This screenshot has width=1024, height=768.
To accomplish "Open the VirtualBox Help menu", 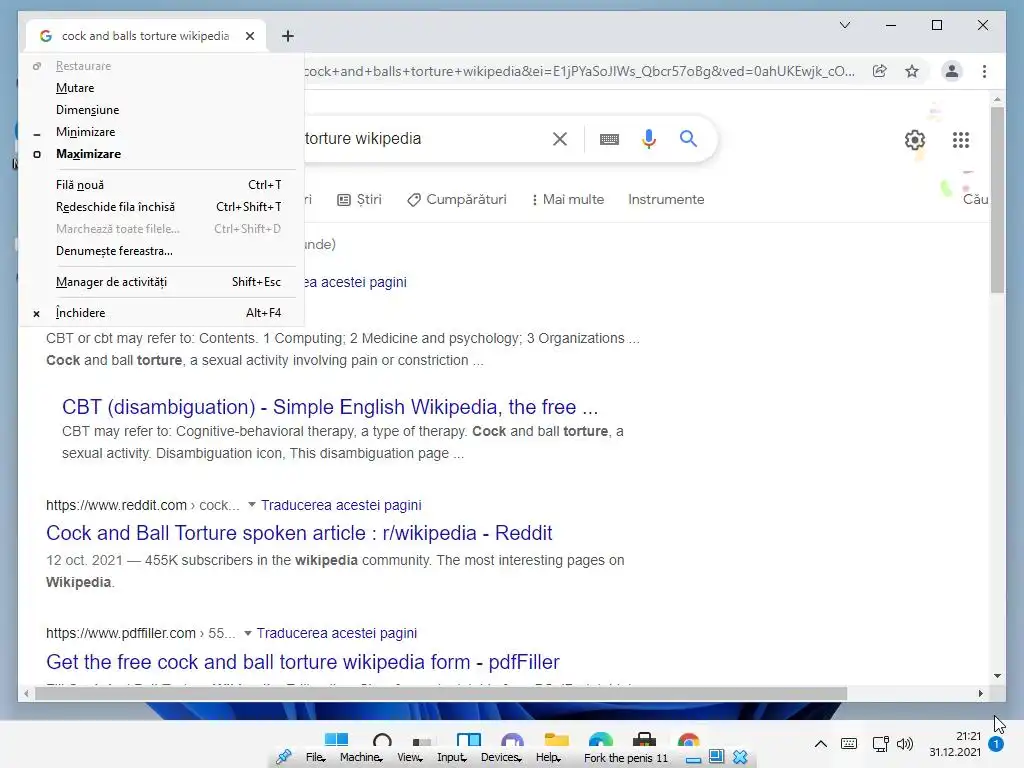I will [x=549, y=758].
